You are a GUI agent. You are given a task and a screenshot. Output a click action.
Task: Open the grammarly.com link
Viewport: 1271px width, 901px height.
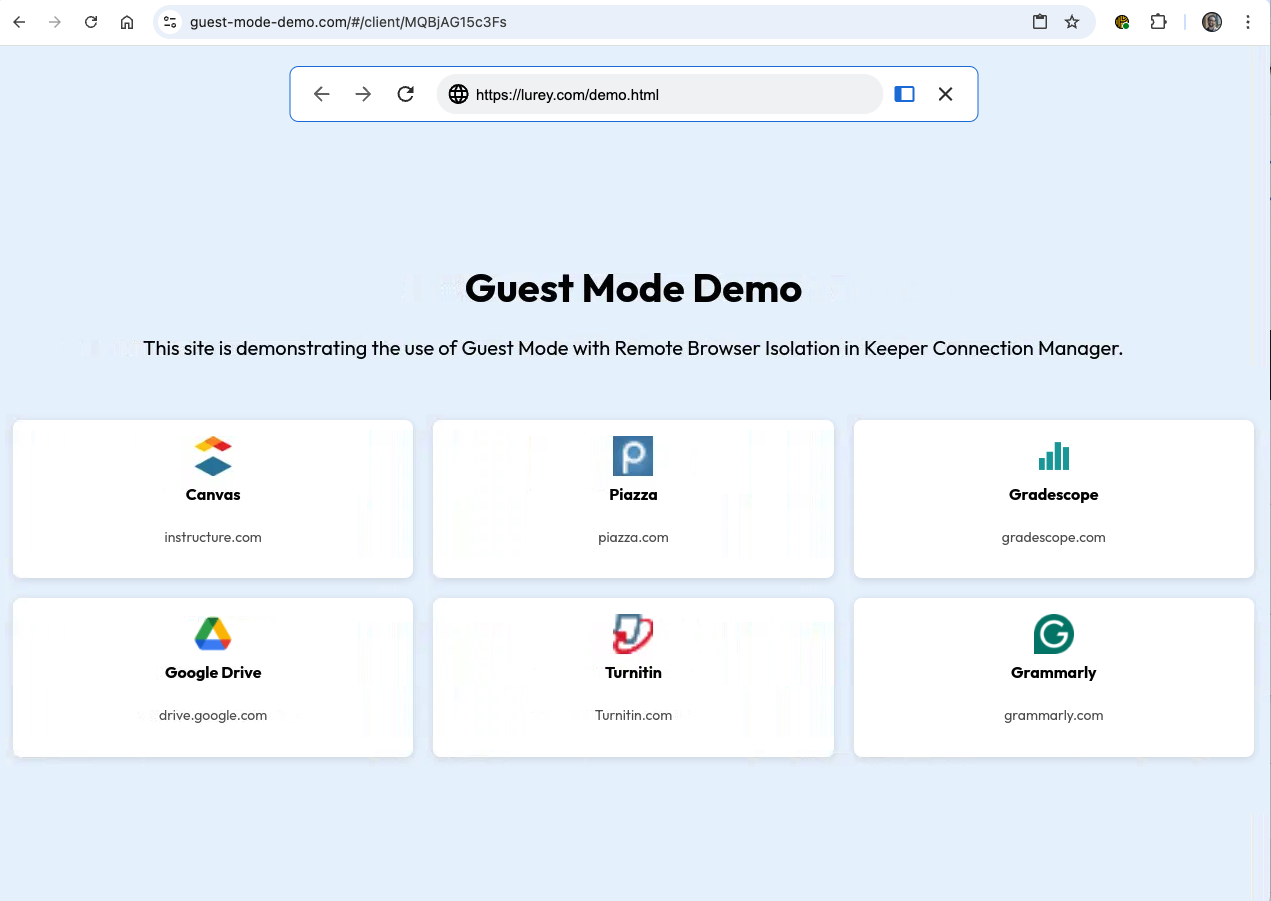click(1053, 715)
